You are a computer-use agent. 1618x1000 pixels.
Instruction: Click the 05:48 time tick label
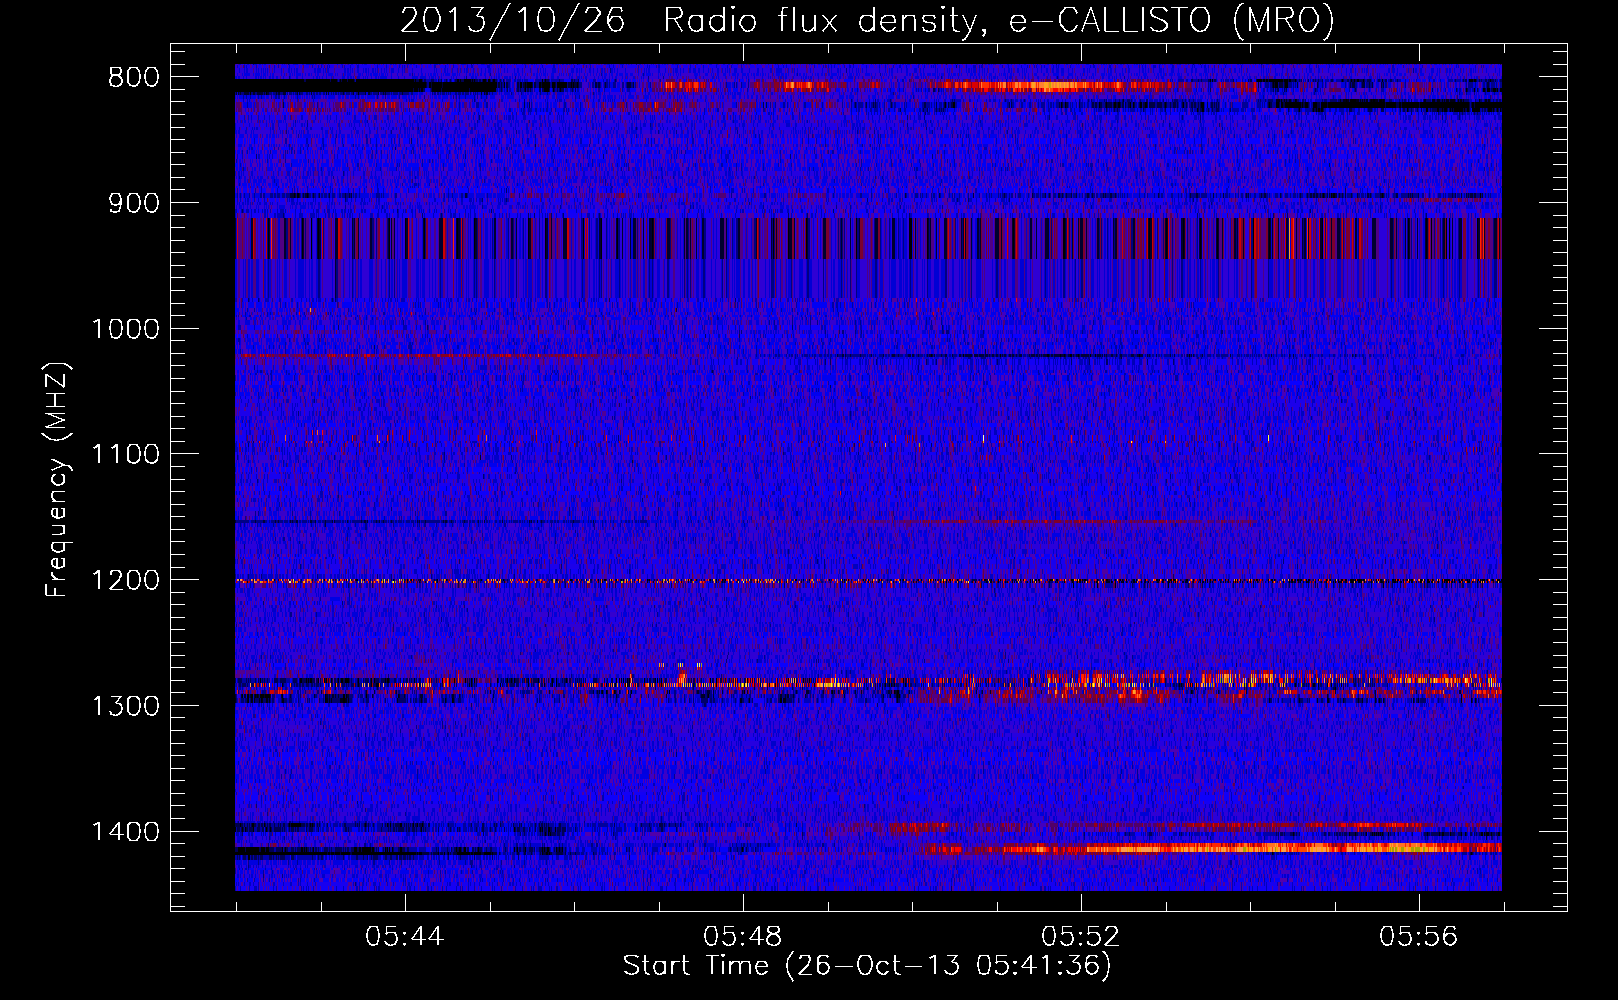click(x=742, y=937)
